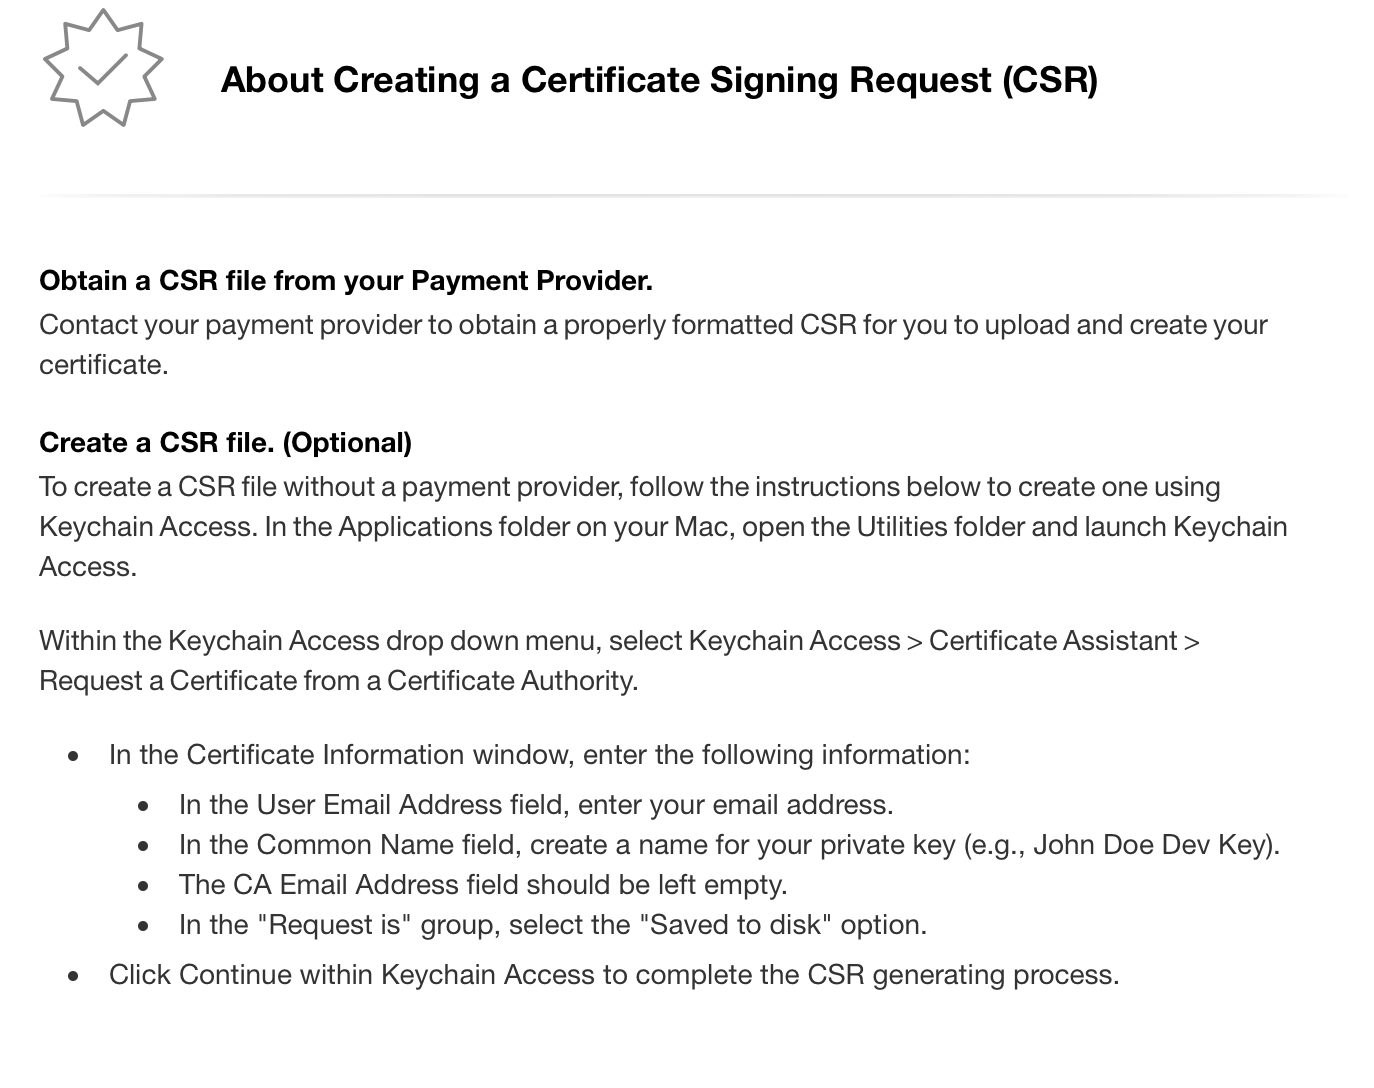Click the "User Email Address field" instruction line

tap(535, 805)
